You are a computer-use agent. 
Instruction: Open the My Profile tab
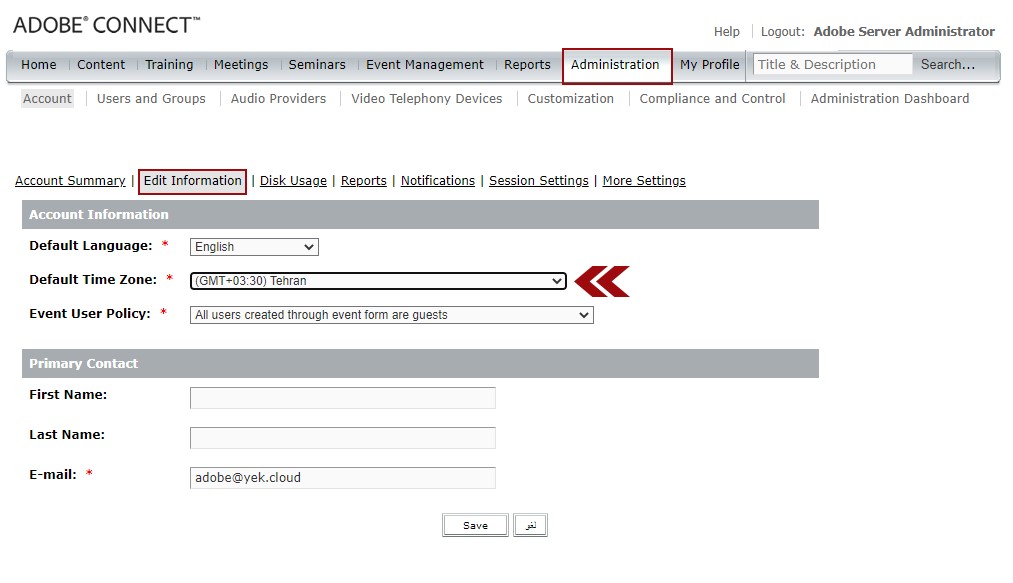(709, 65)
